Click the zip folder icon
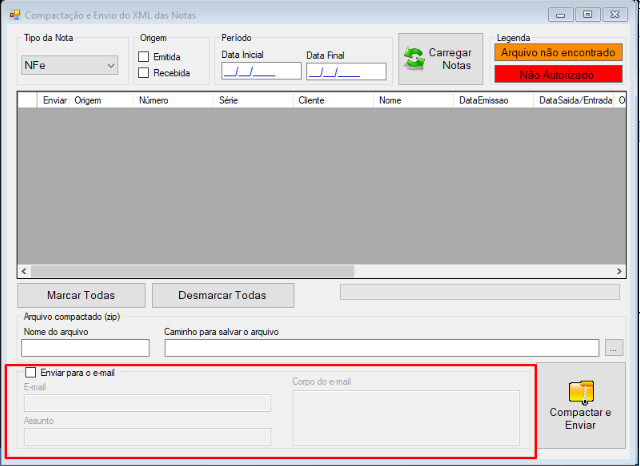 (x=581, y=392)
